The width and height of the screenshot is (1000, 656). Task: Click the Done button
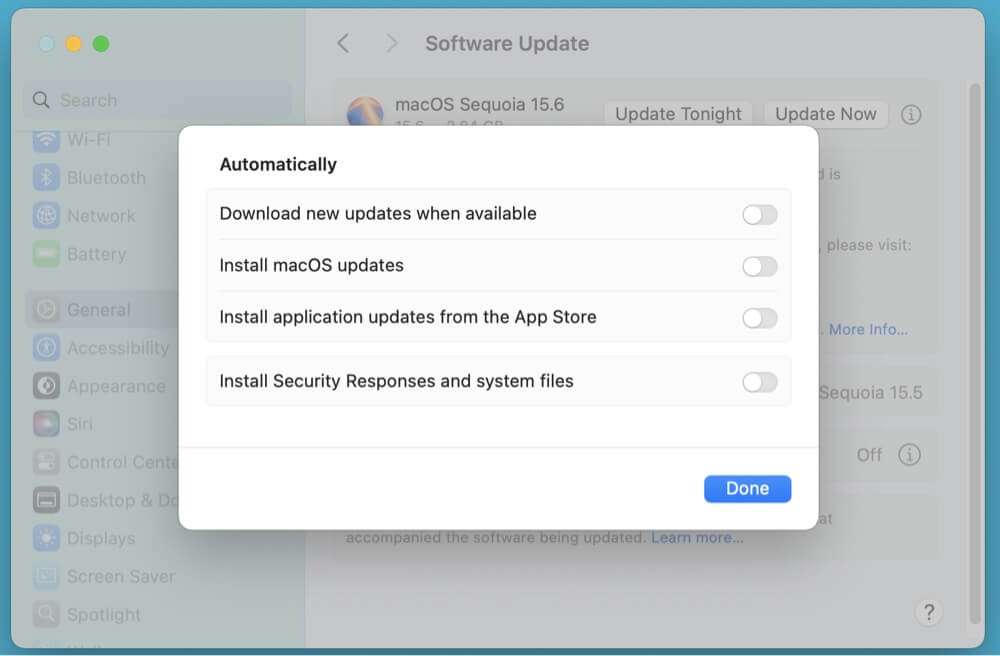click(747, 488)
